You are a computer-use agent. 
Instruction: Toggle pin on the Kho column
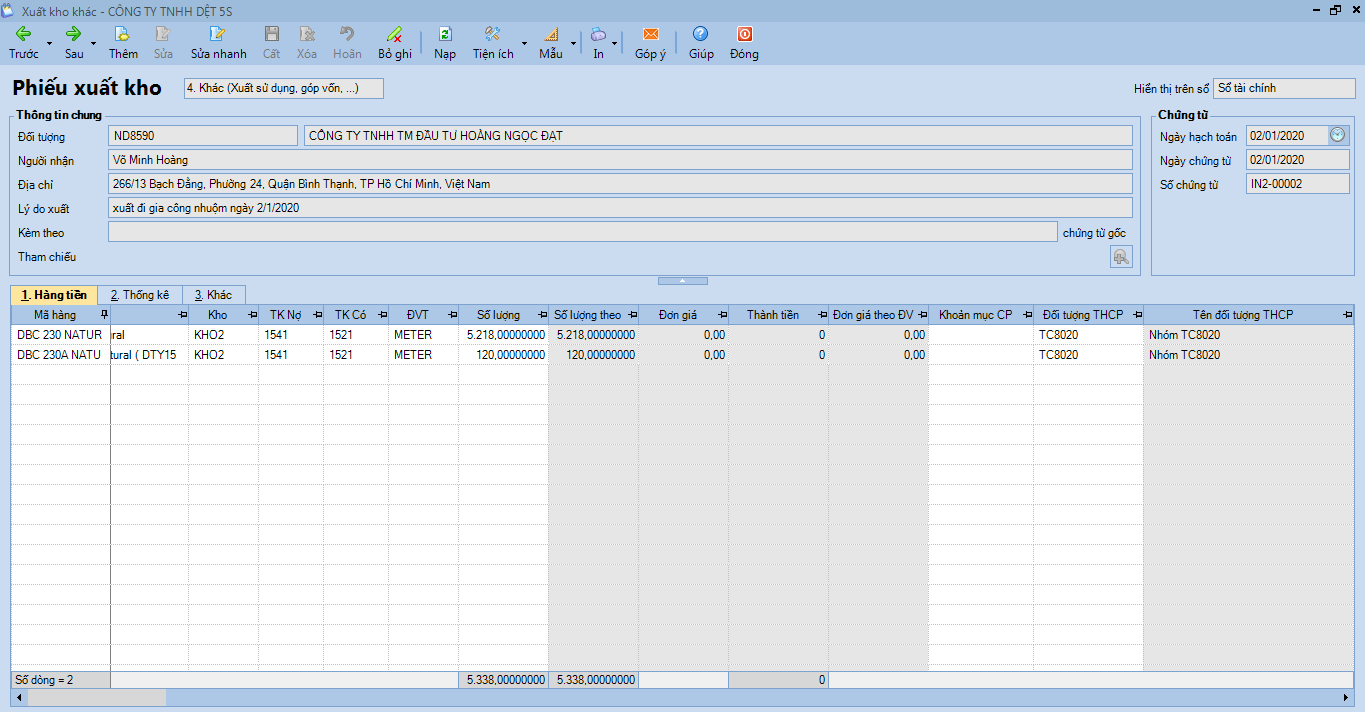click(x=252, y=315)
